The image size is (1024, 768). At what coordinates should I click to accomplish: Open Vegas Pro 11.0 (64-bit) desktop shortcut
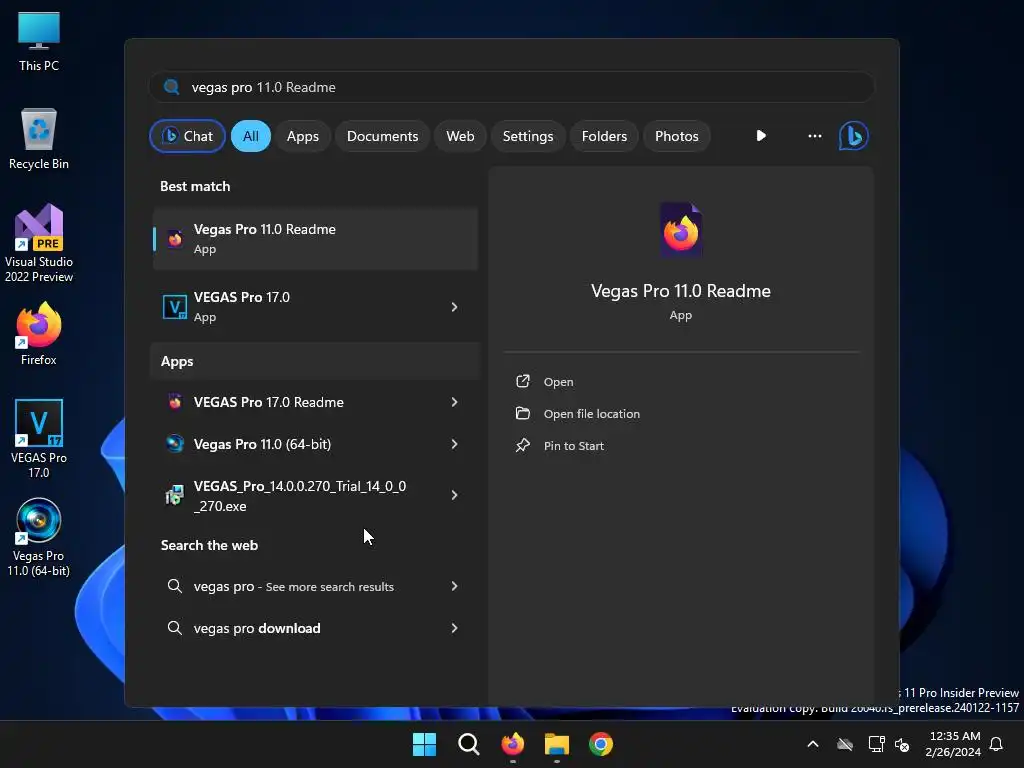[x=39, y=537]
